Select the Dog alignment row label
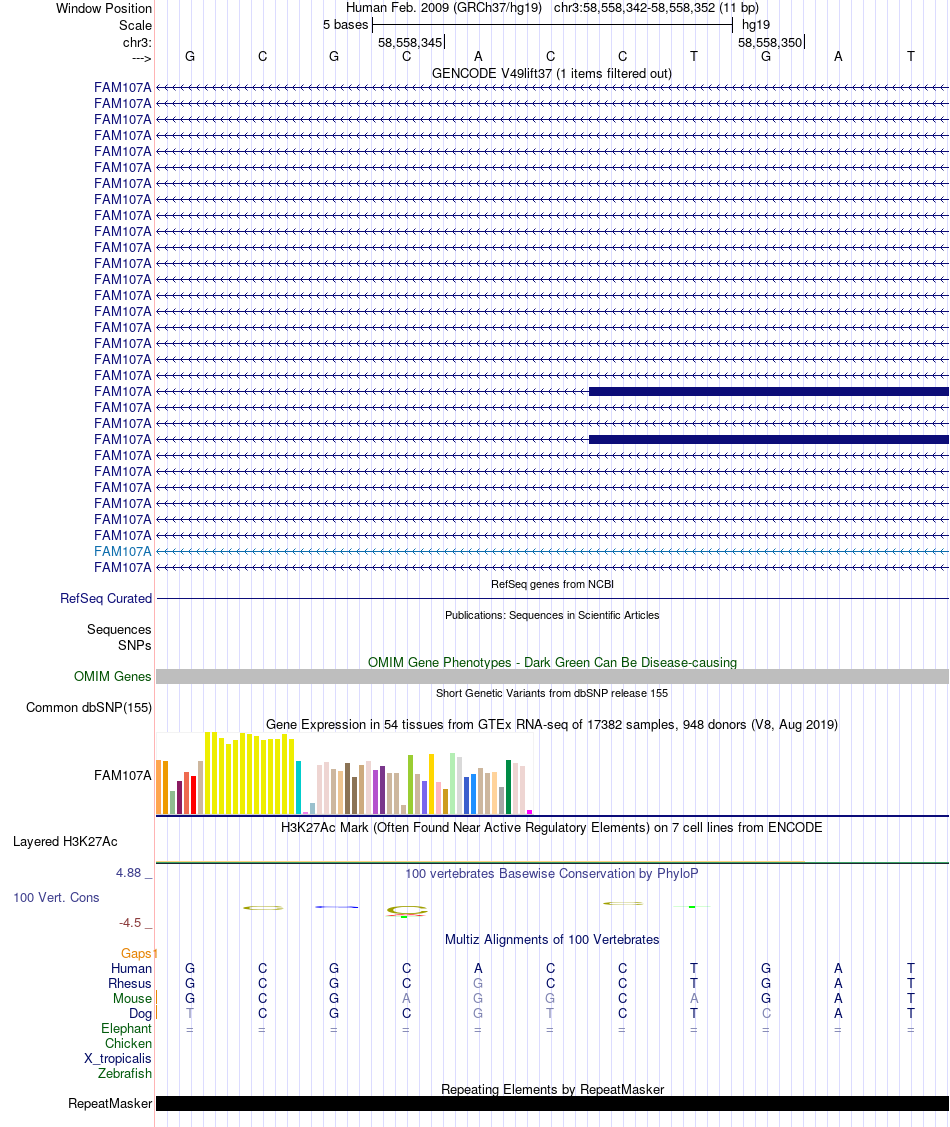 (140, 1013)
